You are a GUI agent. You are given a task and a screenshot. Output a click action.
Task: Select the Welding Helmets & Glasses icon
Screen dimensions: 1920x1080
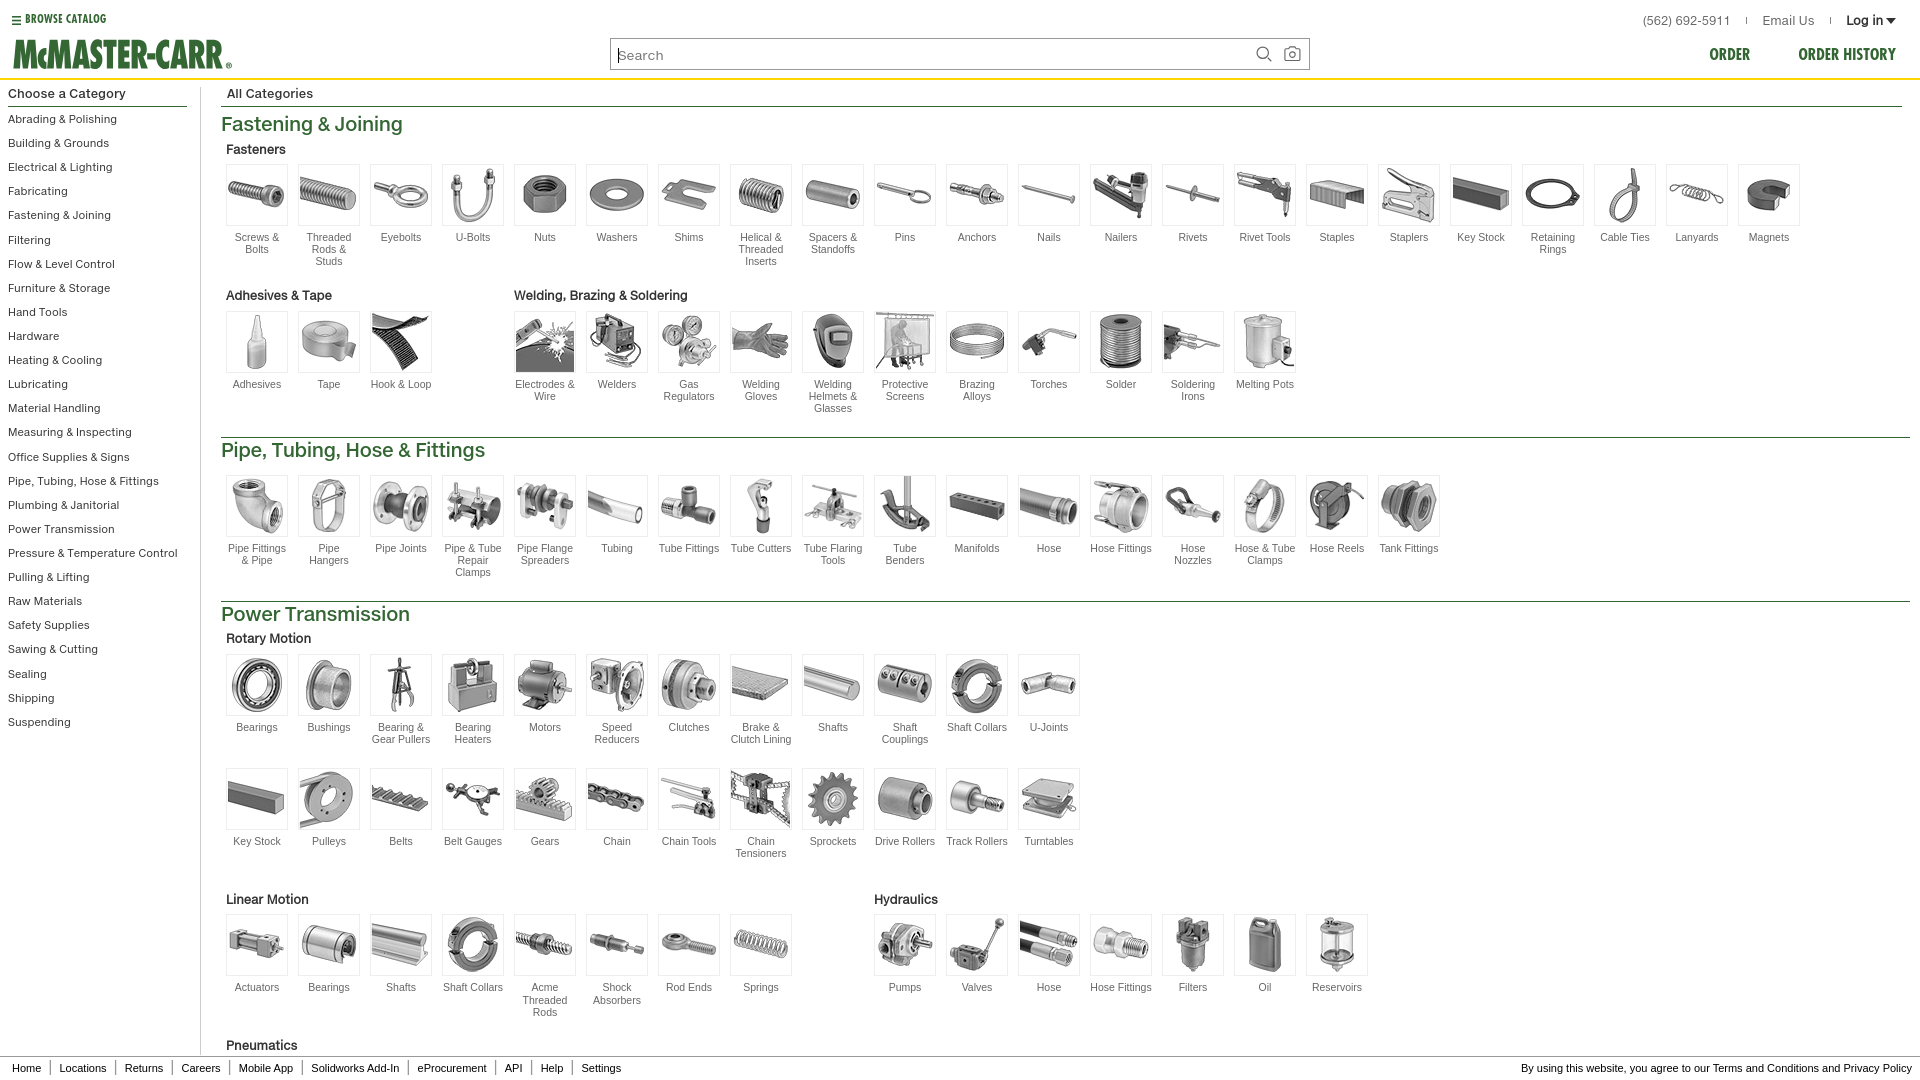tap(833, 342)
